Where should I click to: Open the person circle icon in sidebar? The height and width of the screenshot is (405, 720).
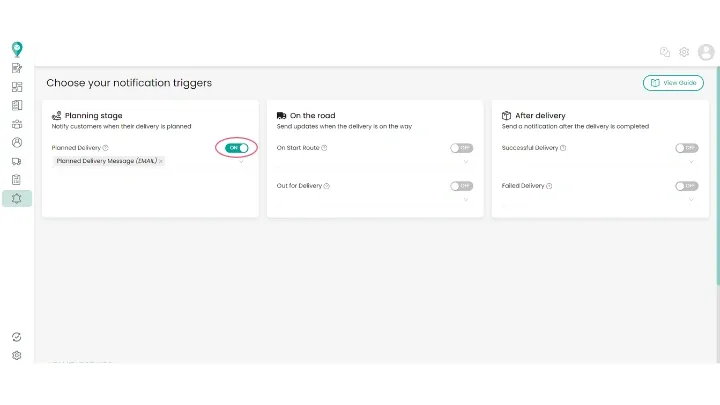pyautogui.click(x=17, y=143)
